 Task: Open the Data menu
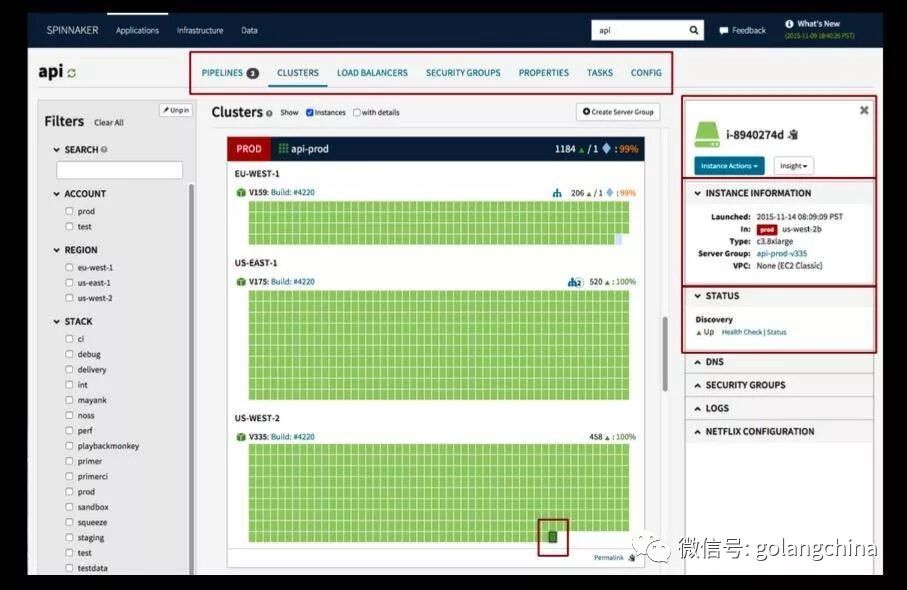[249, 30]
